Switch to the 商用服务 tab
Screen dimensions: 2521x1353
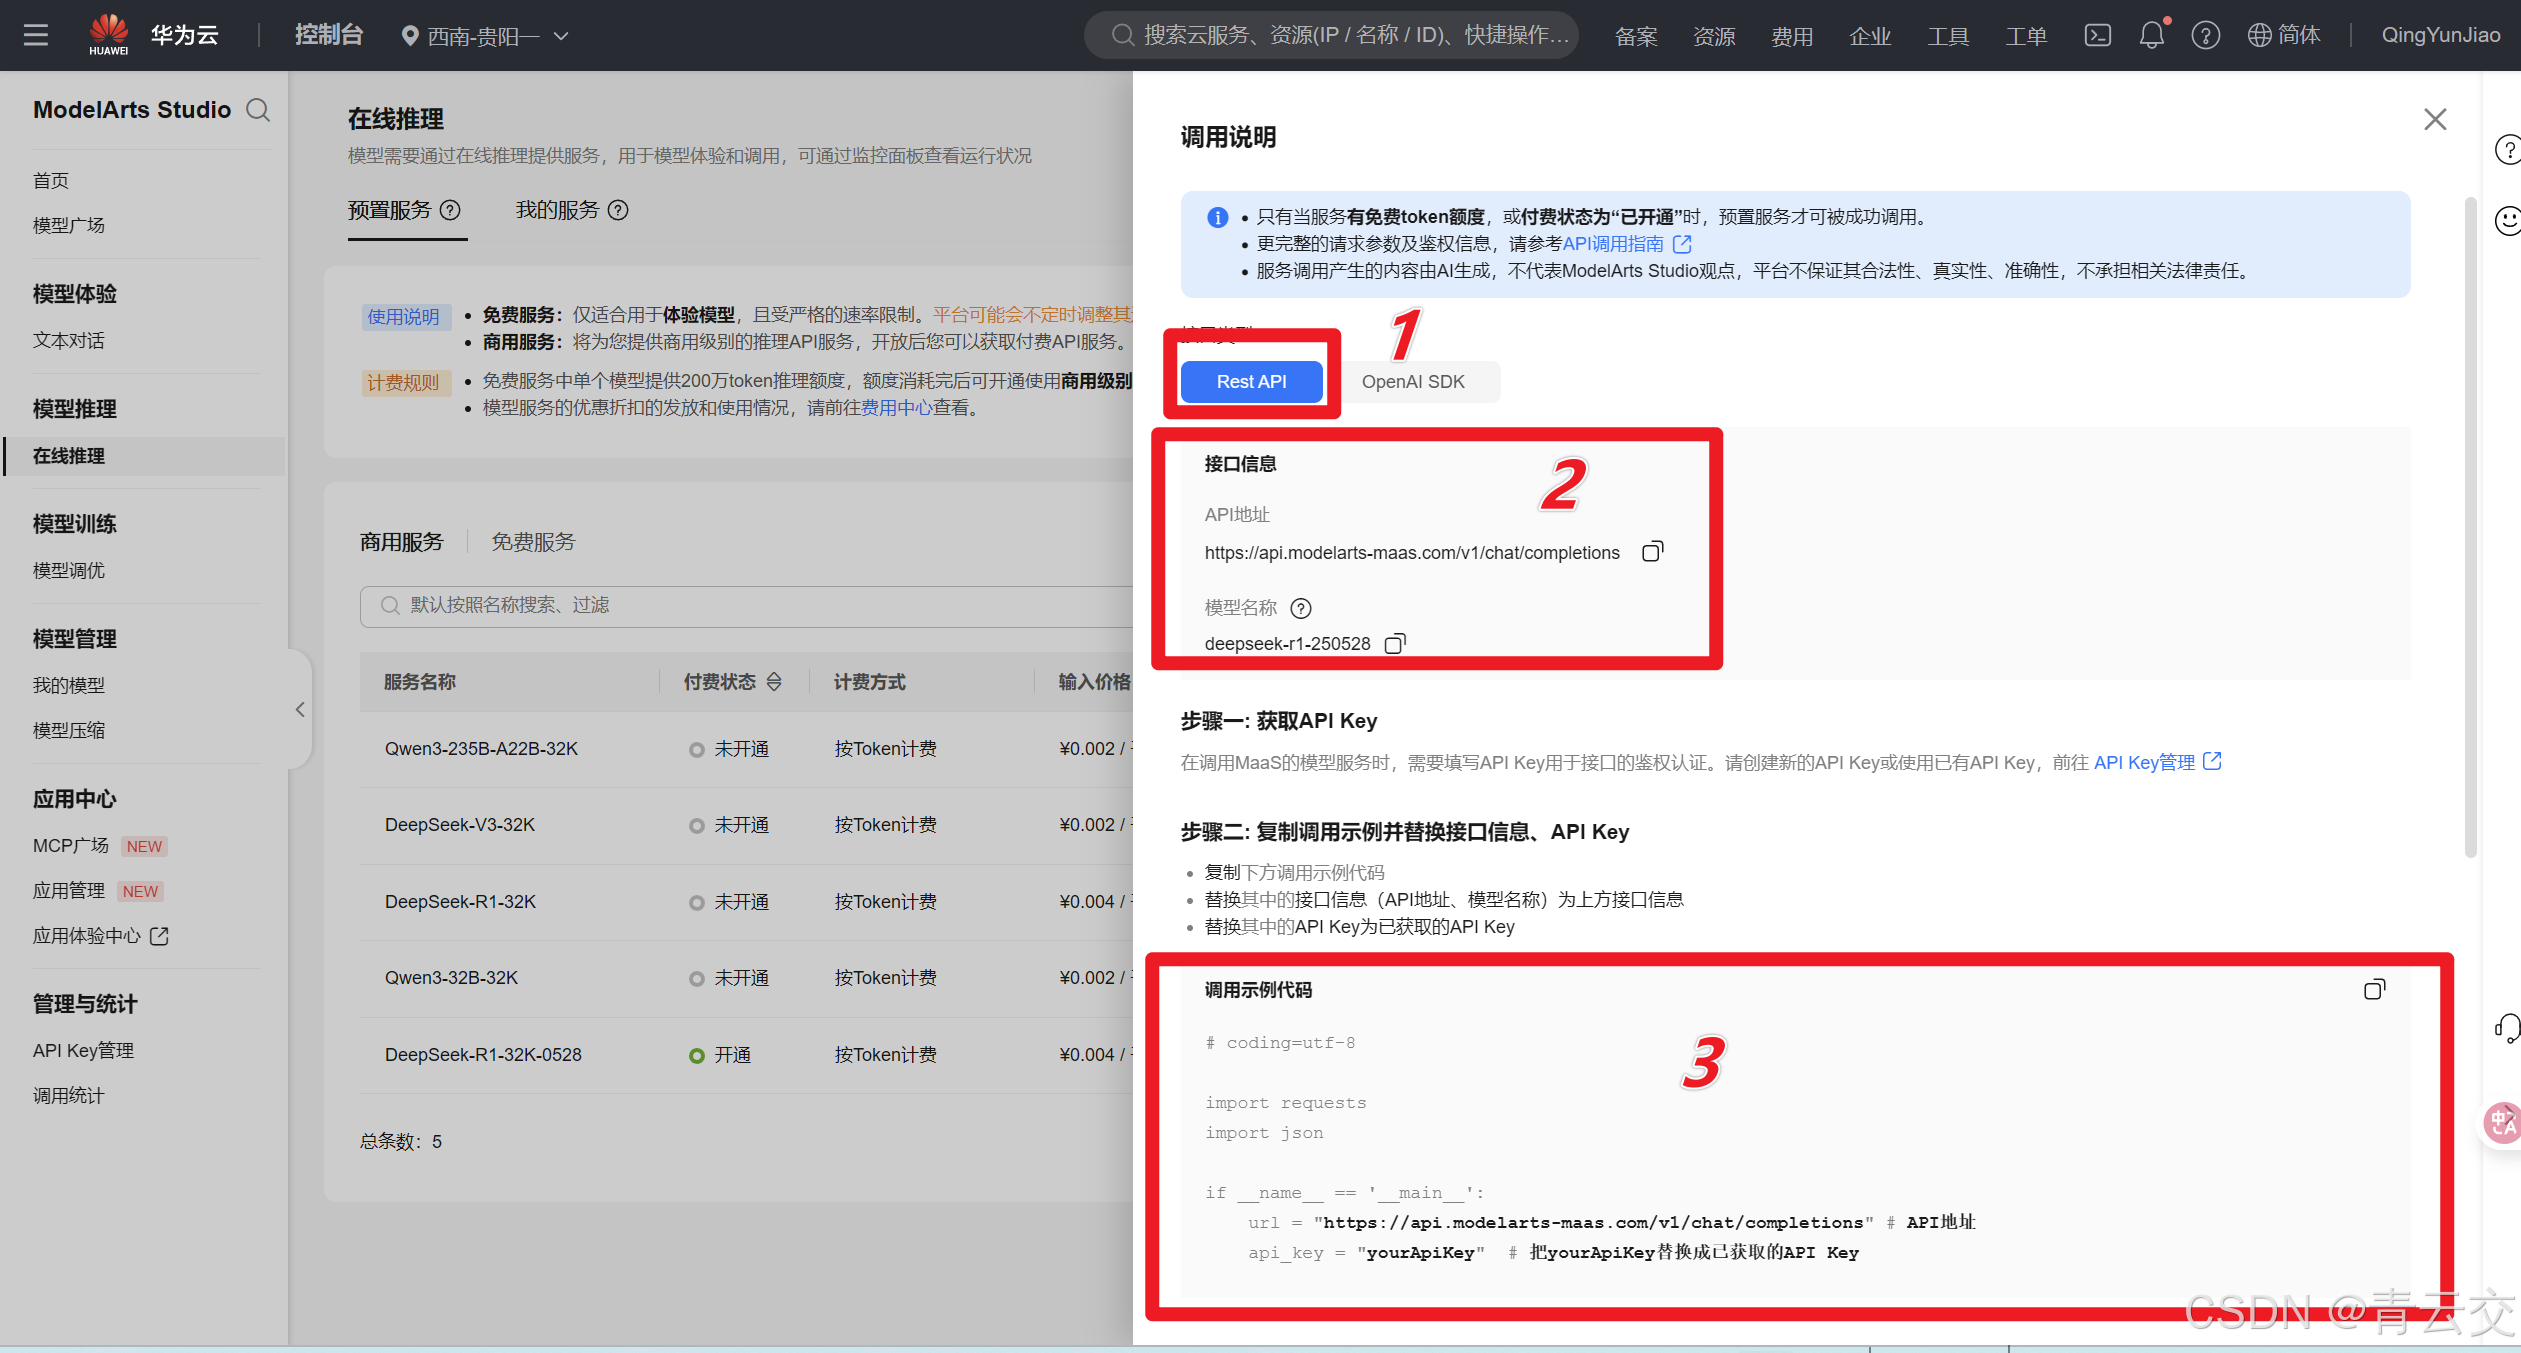(x=402, y=542)
